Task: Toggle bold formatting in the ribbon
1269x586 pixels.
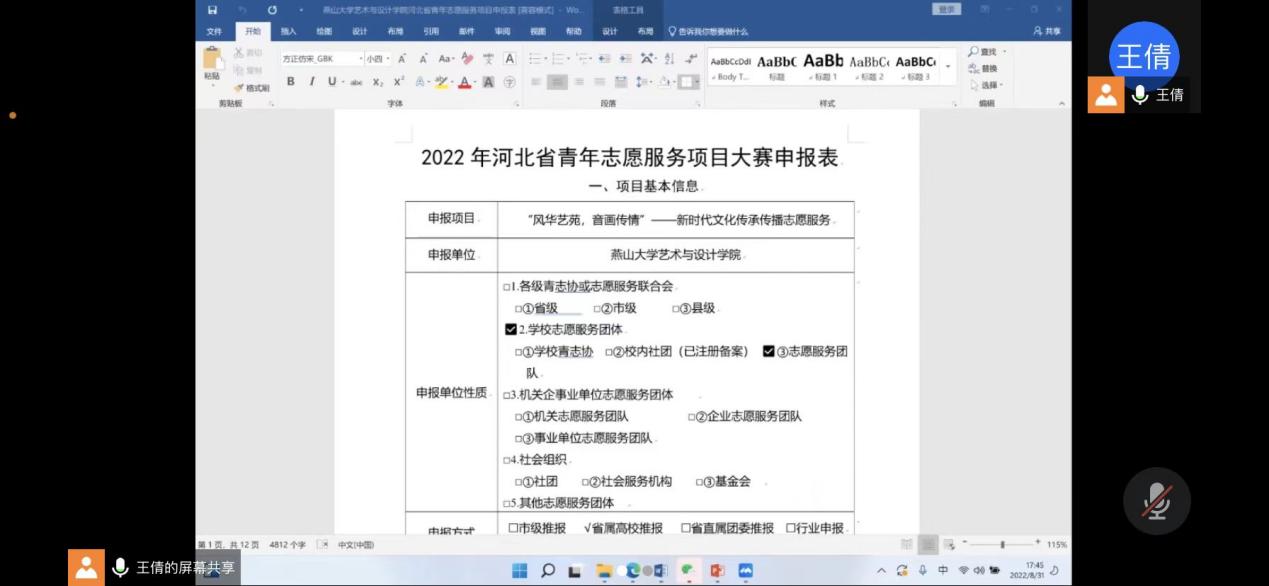Action: 291,82
